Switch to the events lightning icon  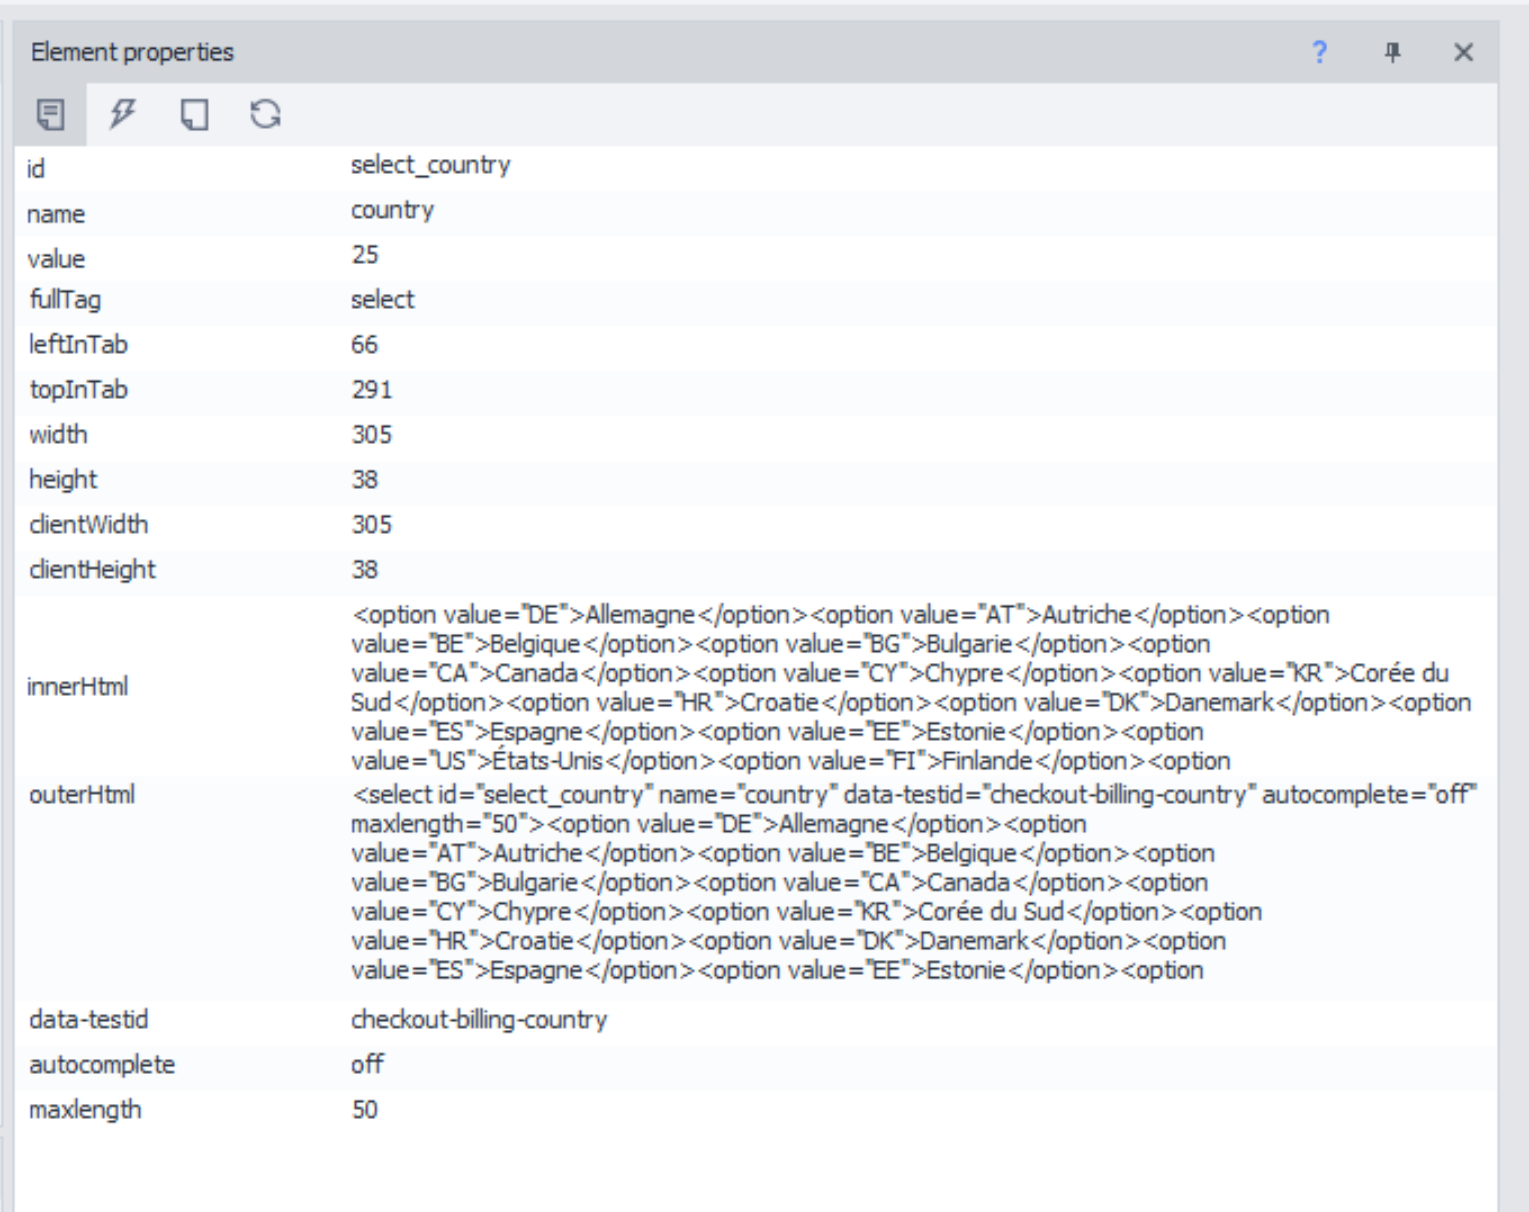[x=122, y=114]
